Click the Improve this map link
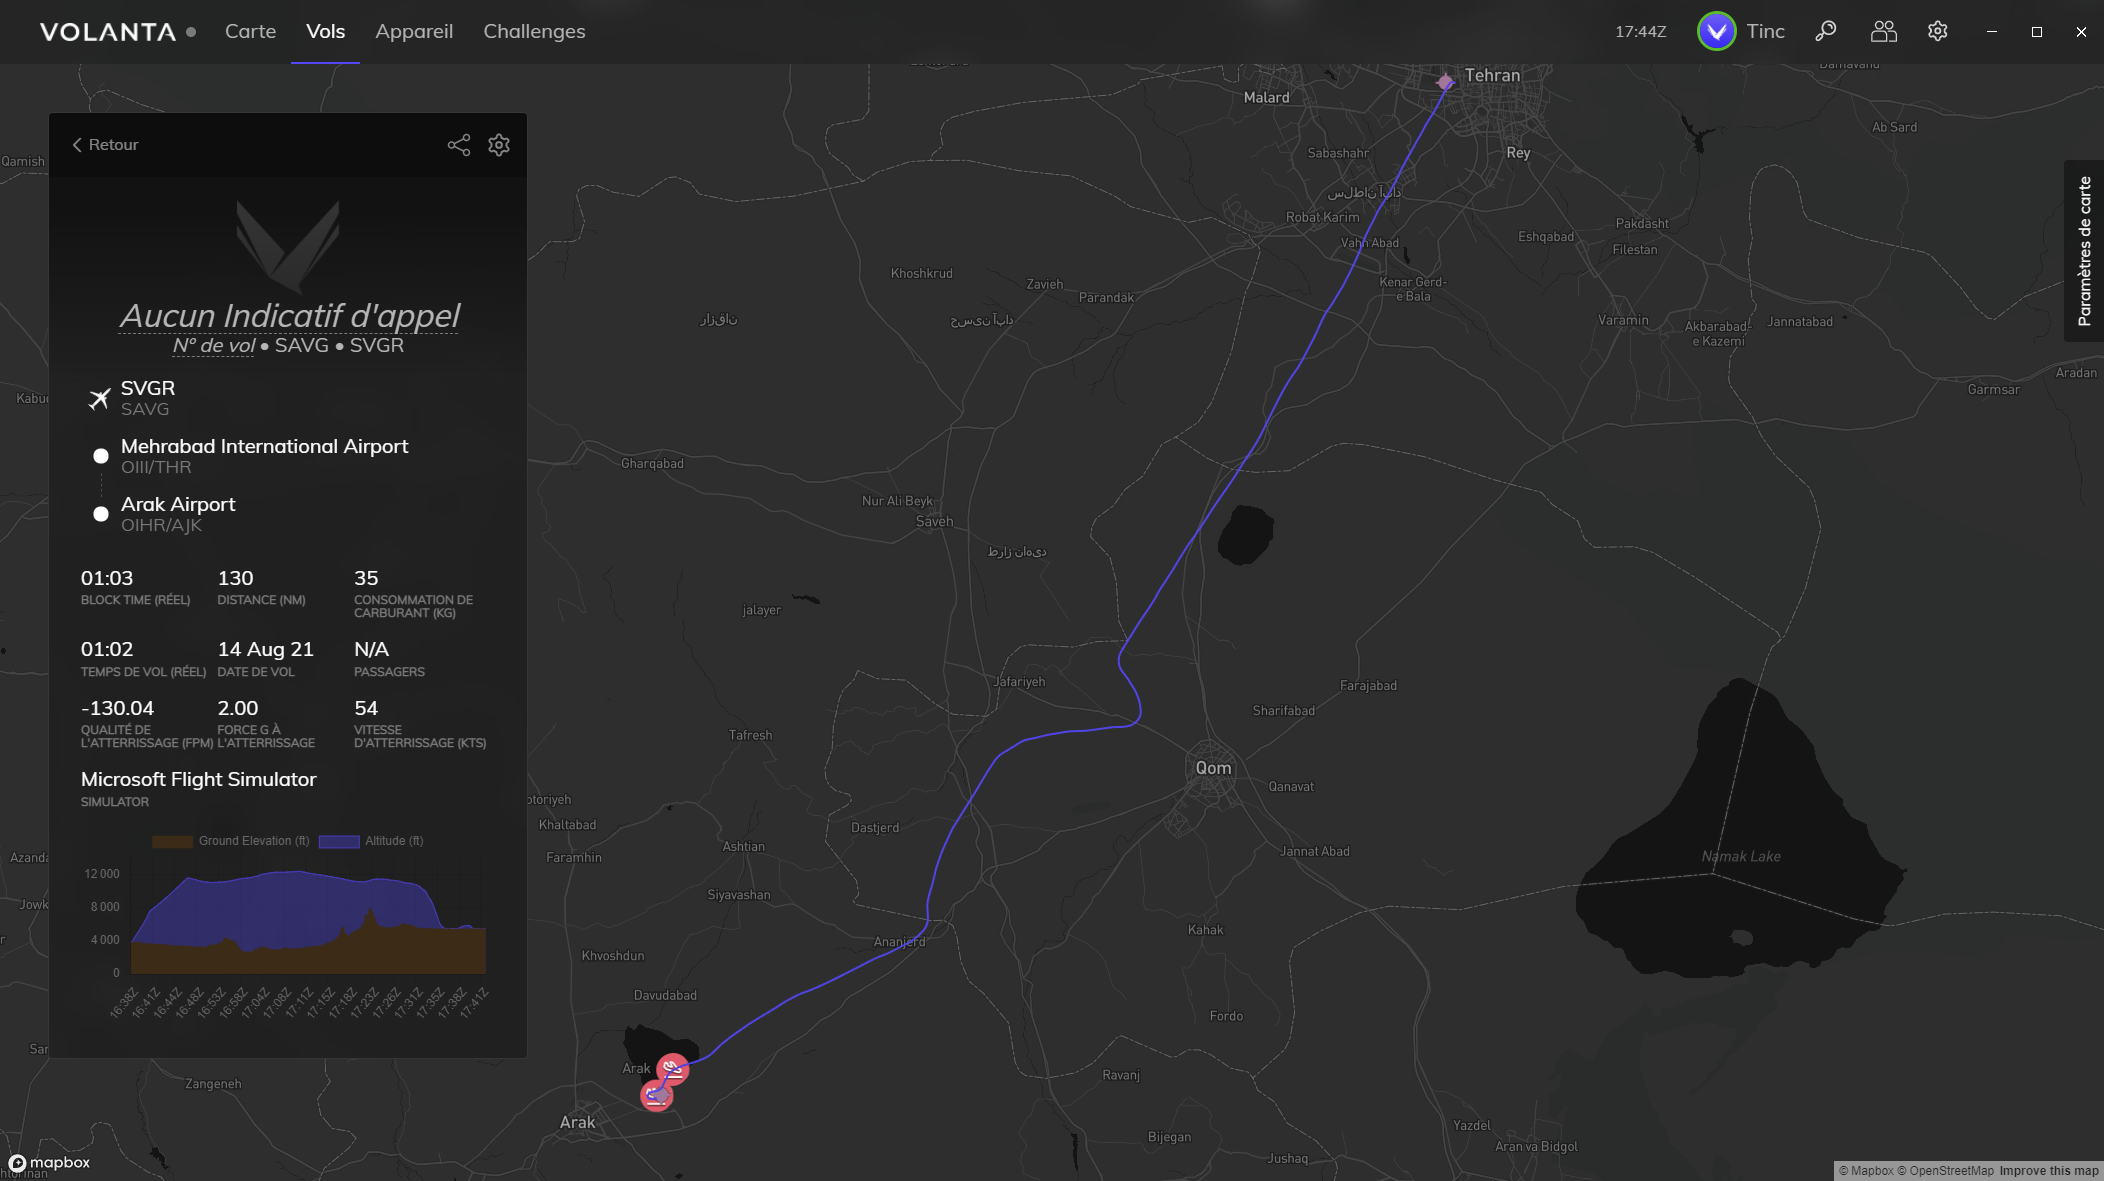 2049,1171
